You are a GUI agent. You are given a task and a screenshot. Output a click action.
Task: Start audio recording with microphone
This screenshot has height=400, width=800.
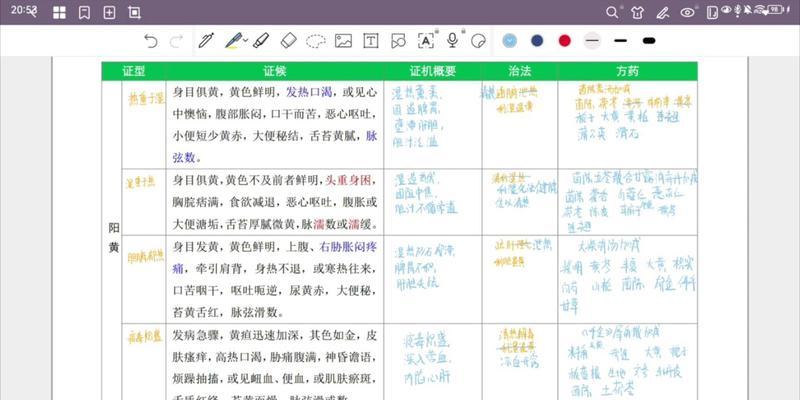click(452, 41)
